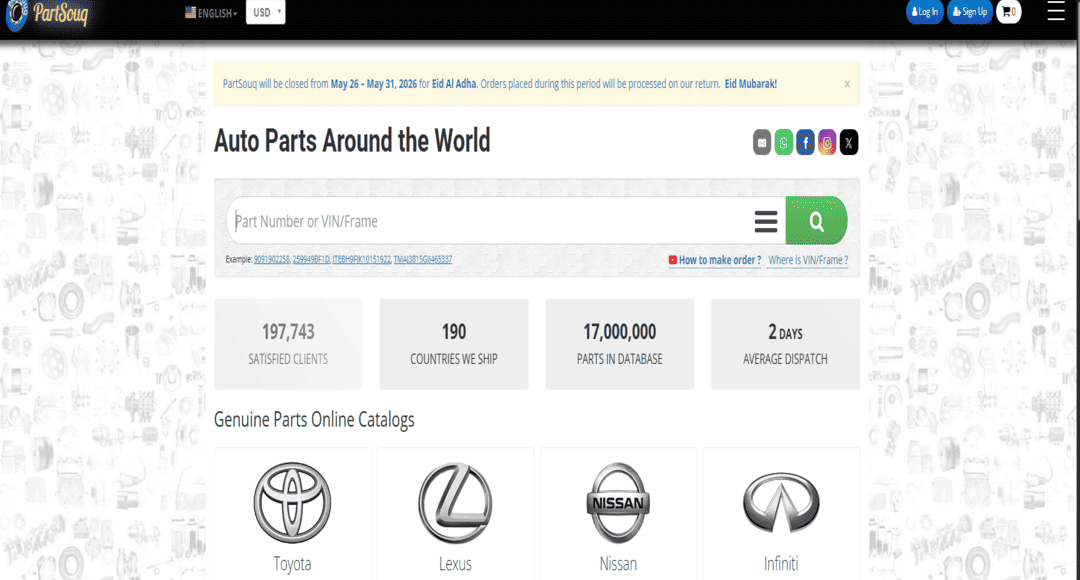
Task: Click the Log In button
Action: click(x=924, y=12)
